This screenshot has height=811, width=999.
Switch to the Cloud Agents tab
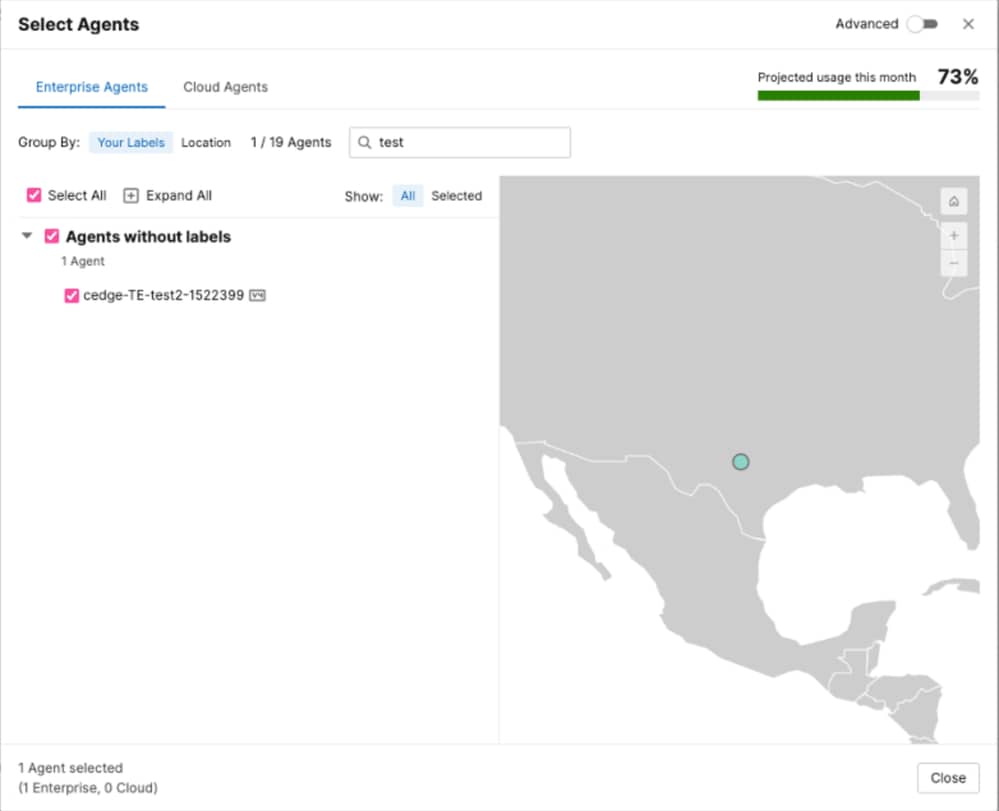[x=225, y=87]
